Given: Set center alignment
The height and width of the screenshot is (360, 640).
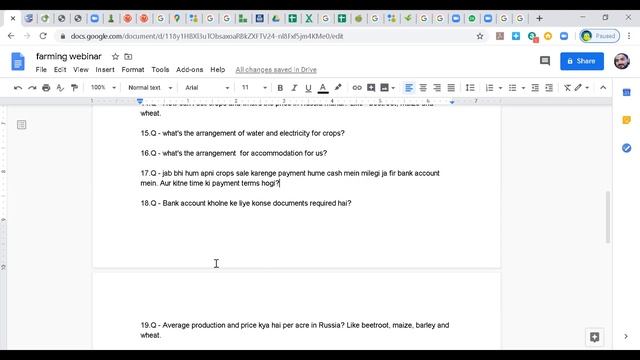Looking at the screenshot, I should point(423,88).
